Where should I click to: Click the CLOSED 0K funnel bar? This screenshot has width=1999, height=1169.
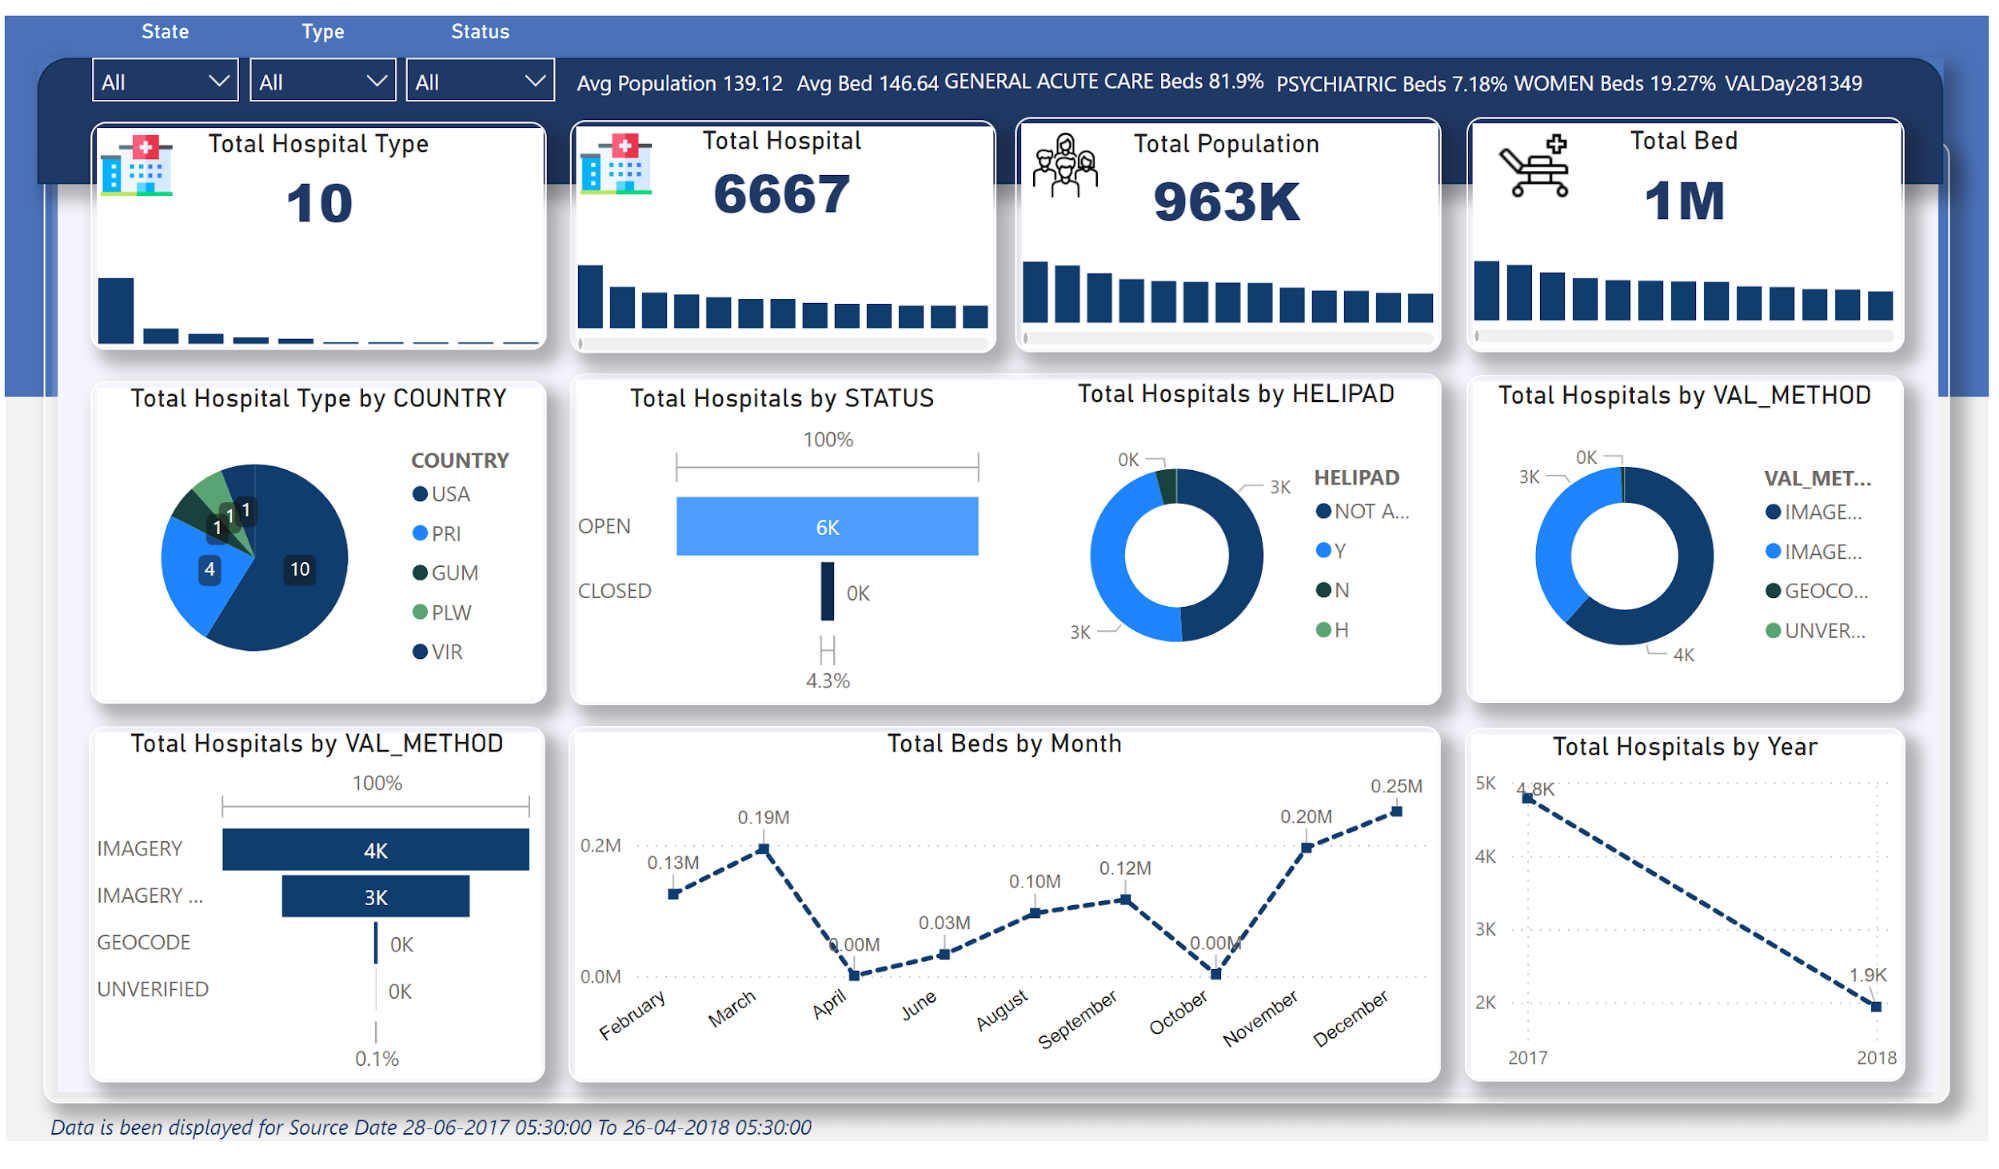827,591
